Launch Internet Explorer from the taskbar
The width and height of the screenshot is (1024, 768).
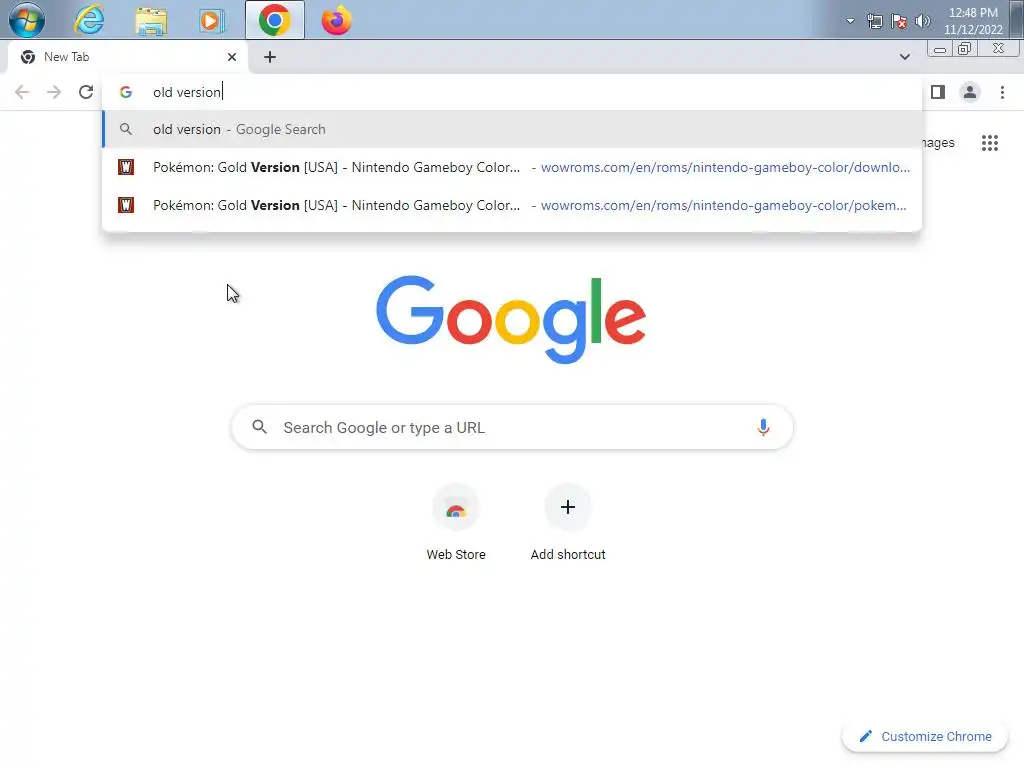[89, 20]
